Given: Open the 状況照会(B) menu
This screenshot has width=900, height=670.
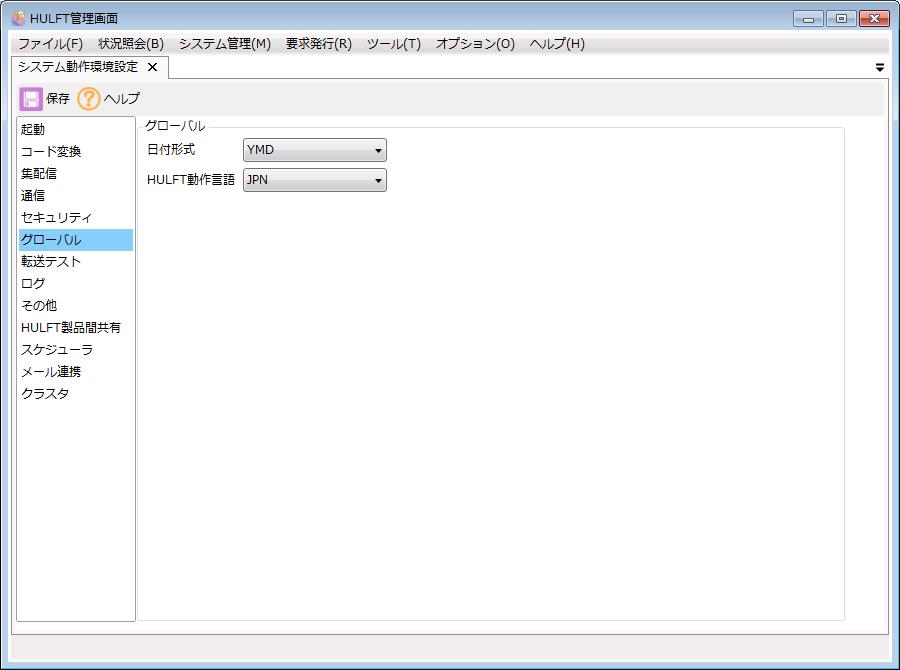Looking at the screenshot, I should coord(131,44).
